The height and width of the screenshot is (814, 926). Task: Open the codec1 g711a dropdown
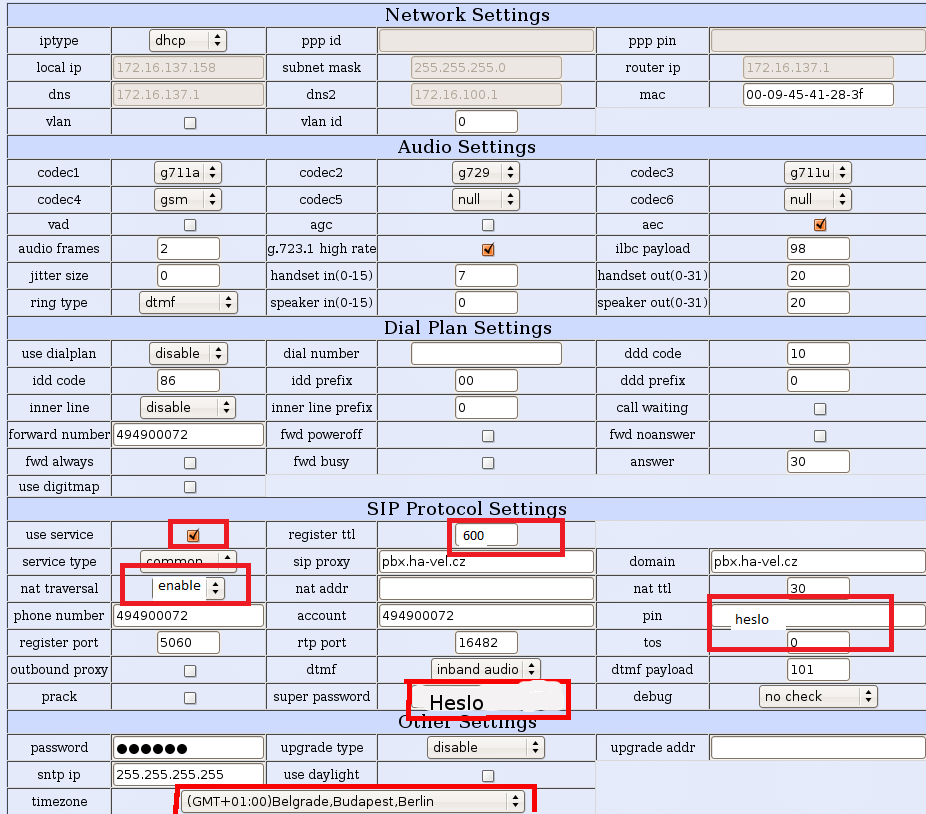pyautogui.click(x=188, y=173)
